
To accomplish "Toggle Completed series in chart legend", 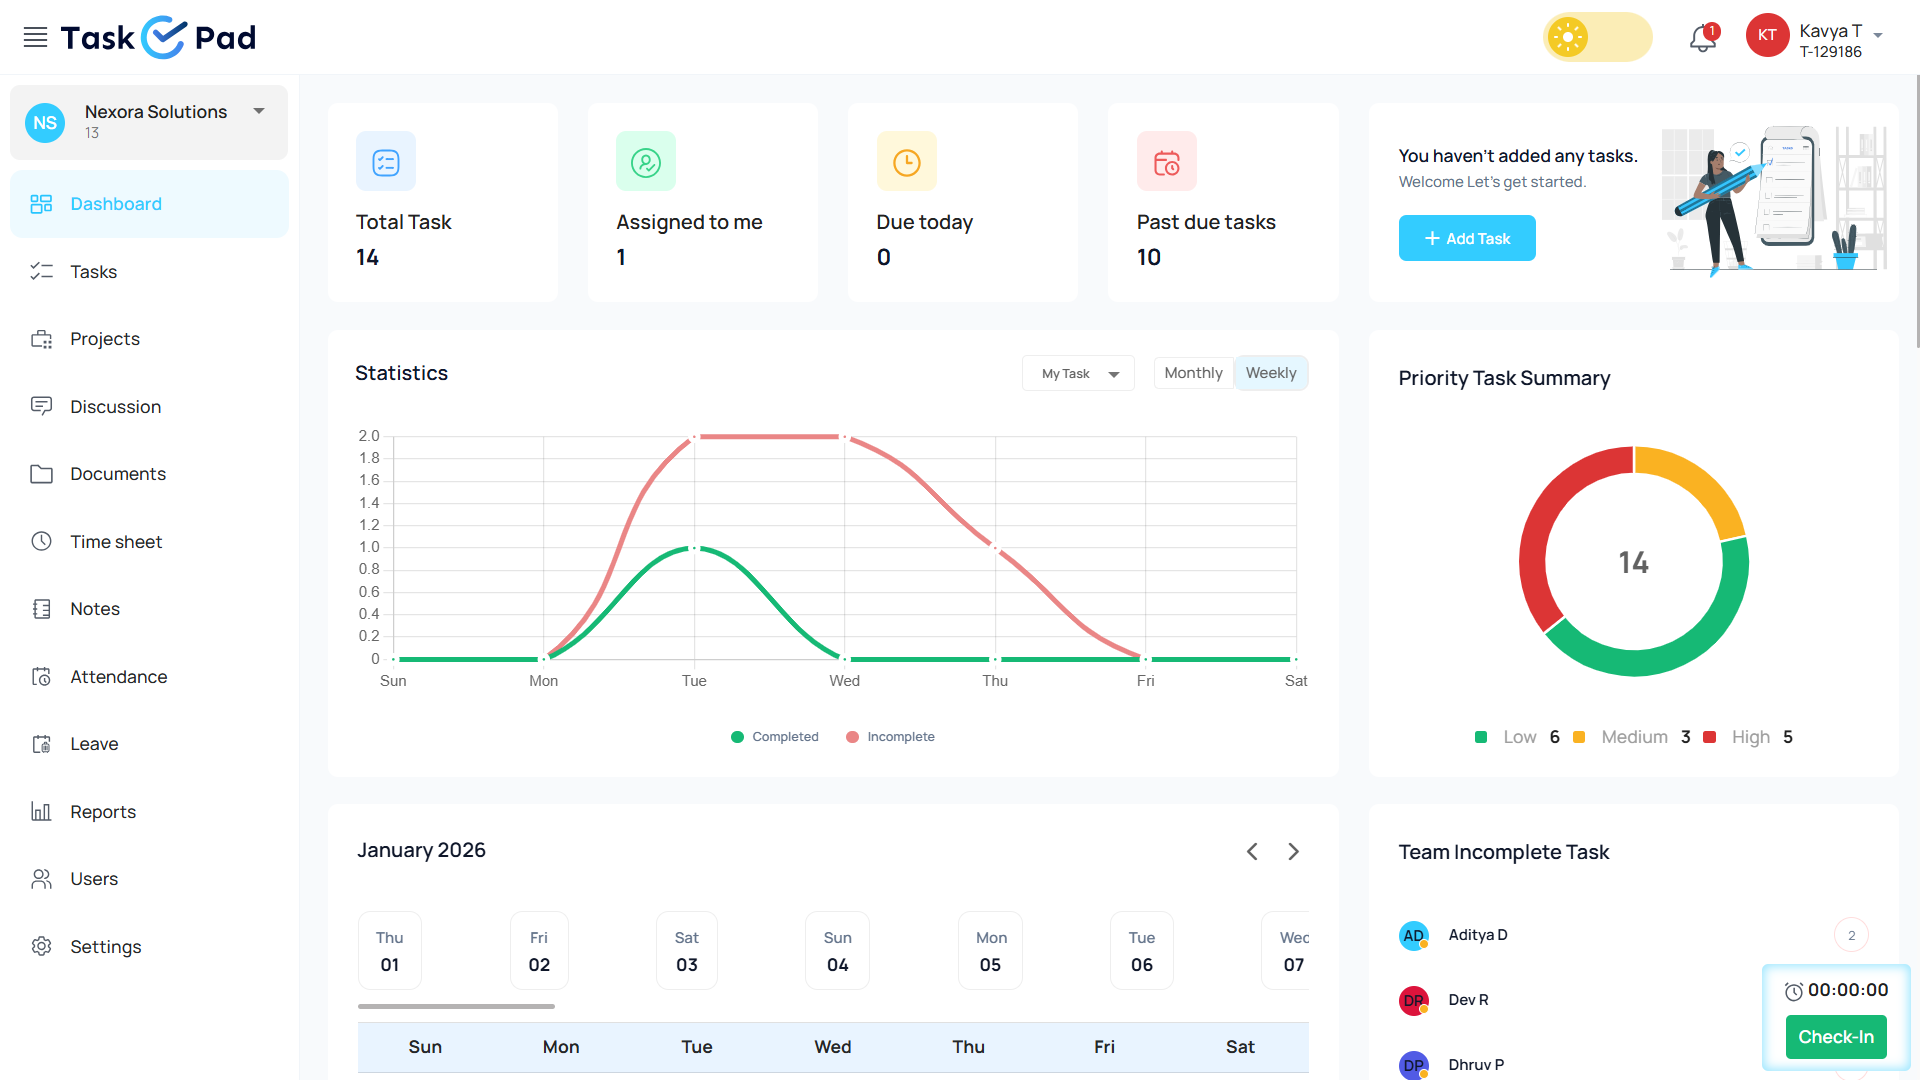I will tap(775, 737).
